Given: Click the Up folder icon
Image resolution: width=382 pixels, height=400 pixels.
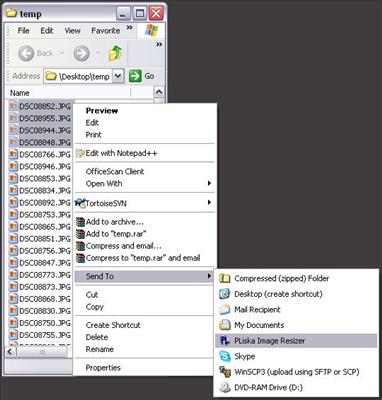Looking at the screenshot, I should [x=115, y=53].
